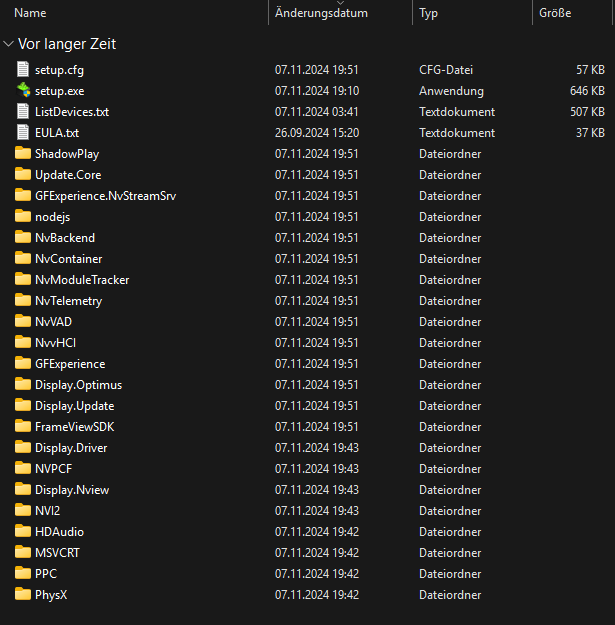Click the 'Update.Core' folder name
This screenshot has width=615, height=625.
pos(68,175)
